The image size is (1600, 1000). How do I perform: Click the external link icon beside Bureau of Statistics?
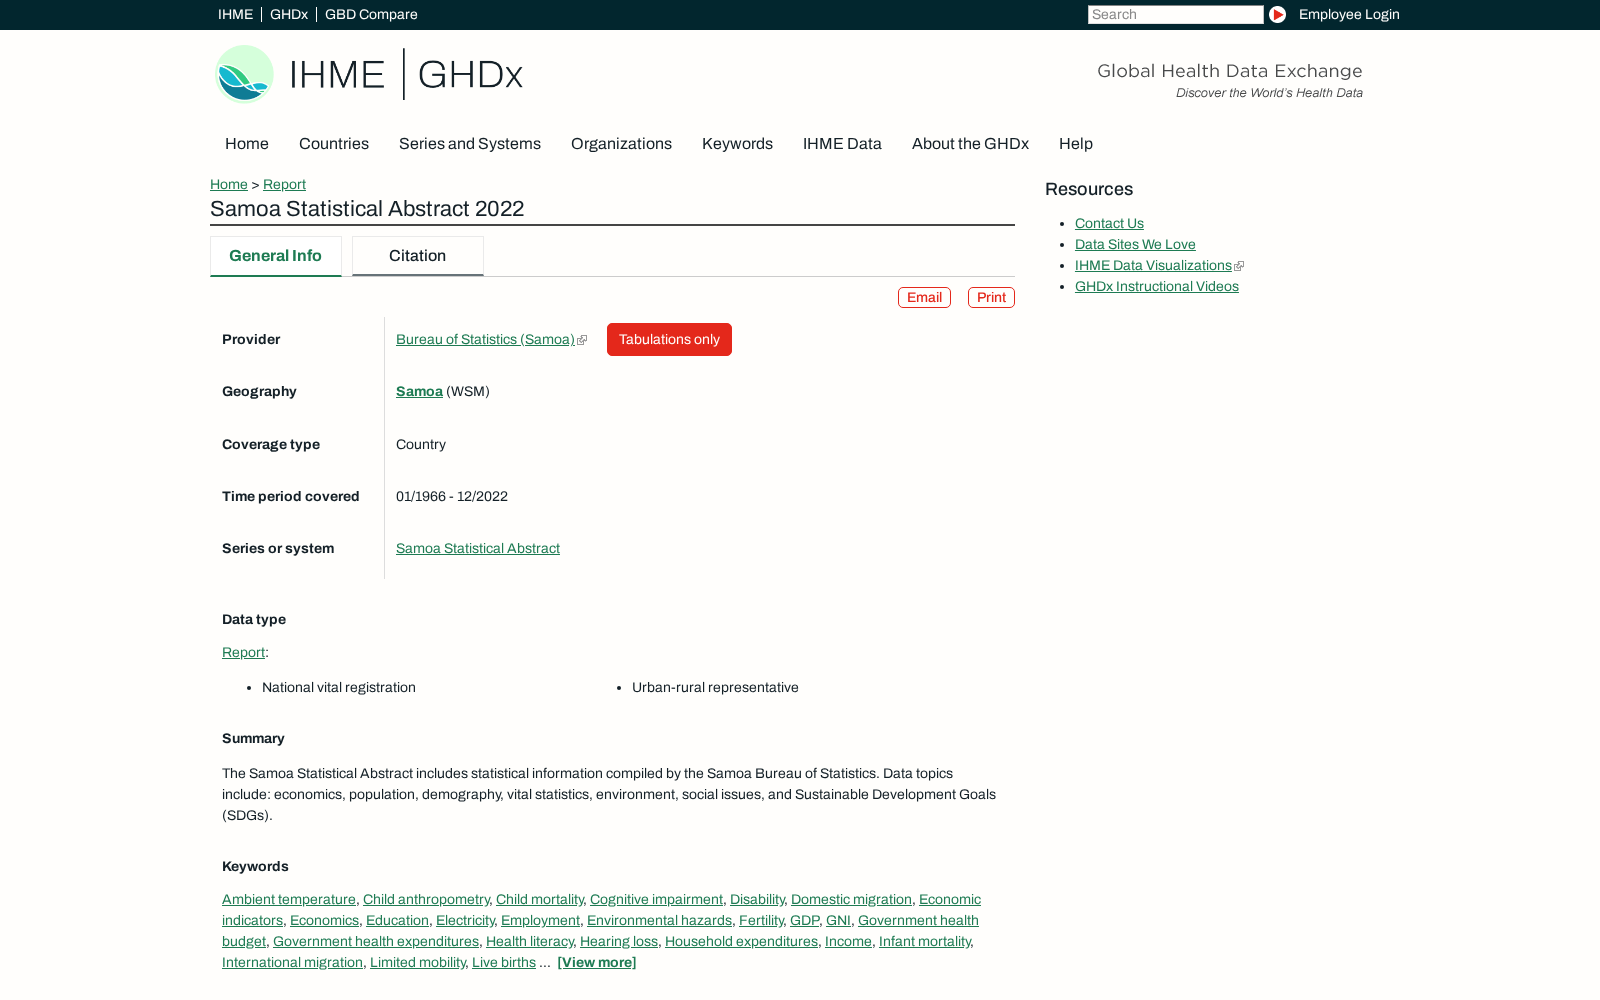(x=582, y=340)
